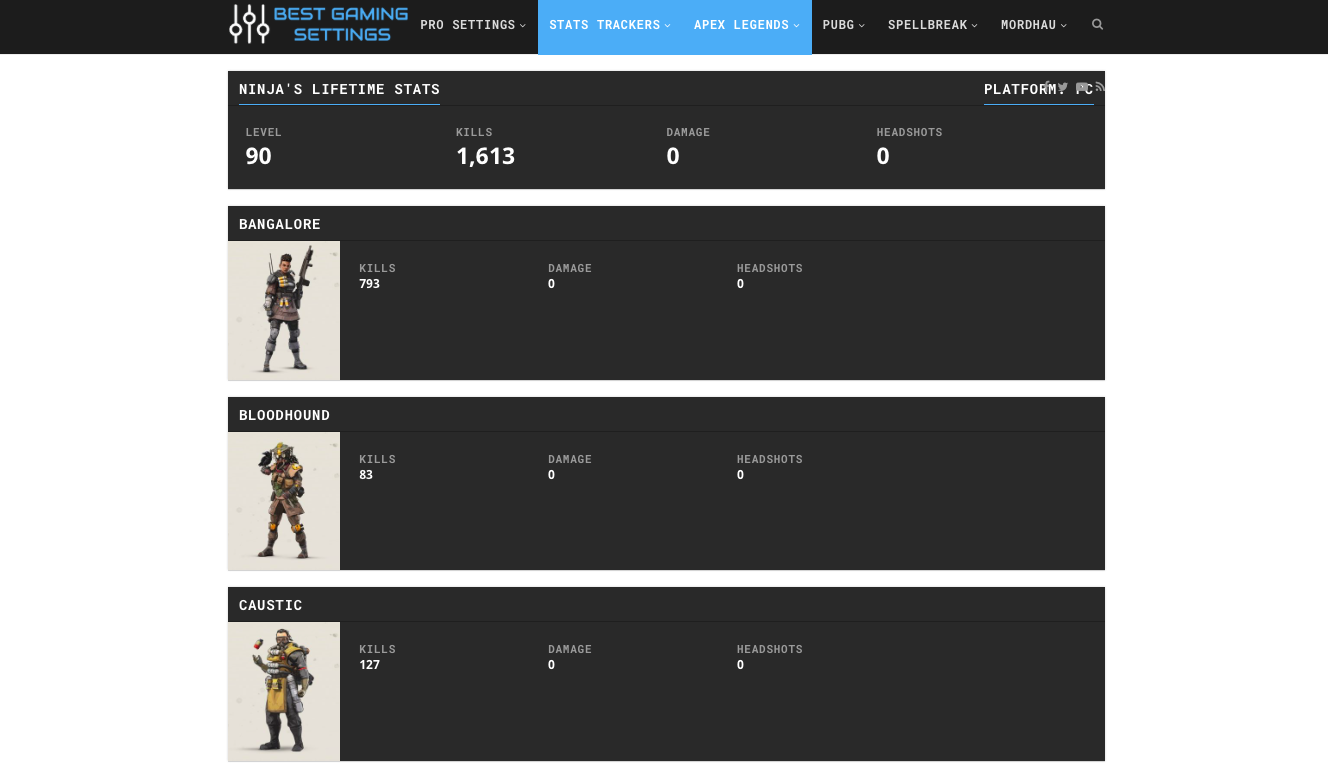Screen dimensions: 1328x766
Task: Click the Caustic character thumbnail
Action: 283,691
